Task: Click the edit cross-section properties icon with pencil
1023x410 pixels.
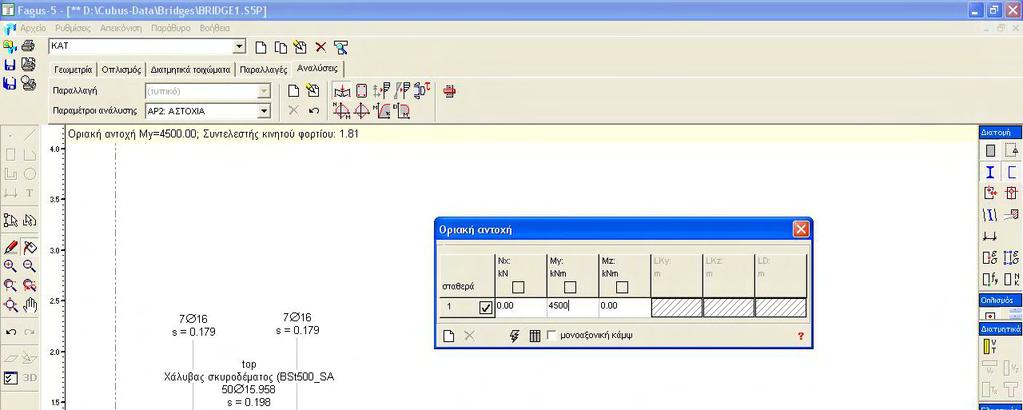Action: point(300,47)
